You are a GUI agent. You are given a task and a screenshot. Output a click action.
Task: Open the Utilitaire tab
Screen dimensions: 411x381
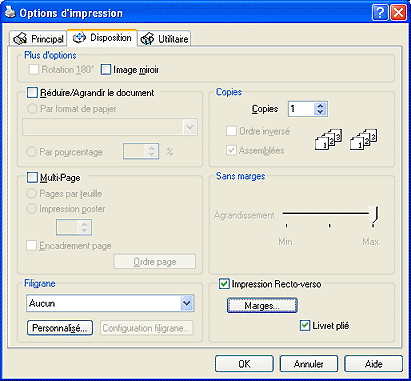[x=164, y=39]
